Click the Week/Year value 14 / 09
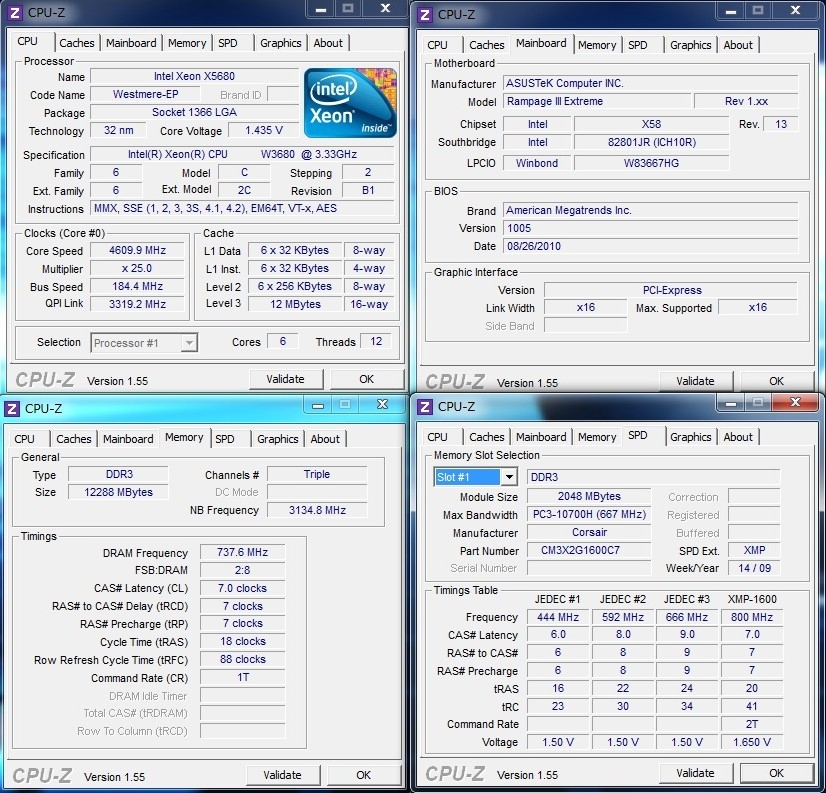This screenshot has height=793, width=826. pos(754,568)
